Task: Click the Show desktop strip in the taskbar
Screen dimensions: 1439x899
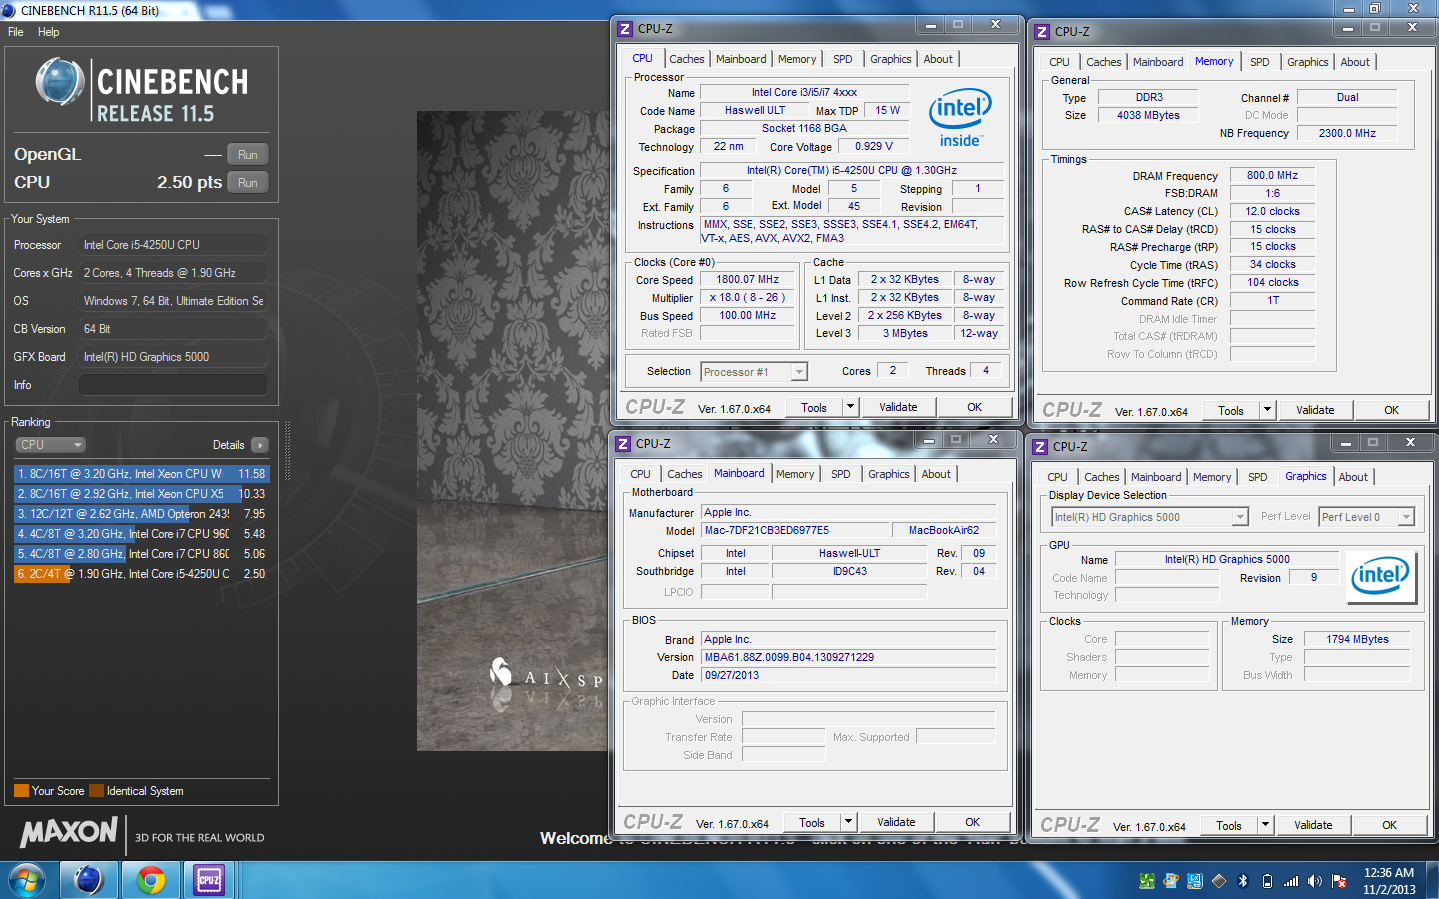Action: click(1432, 880)
